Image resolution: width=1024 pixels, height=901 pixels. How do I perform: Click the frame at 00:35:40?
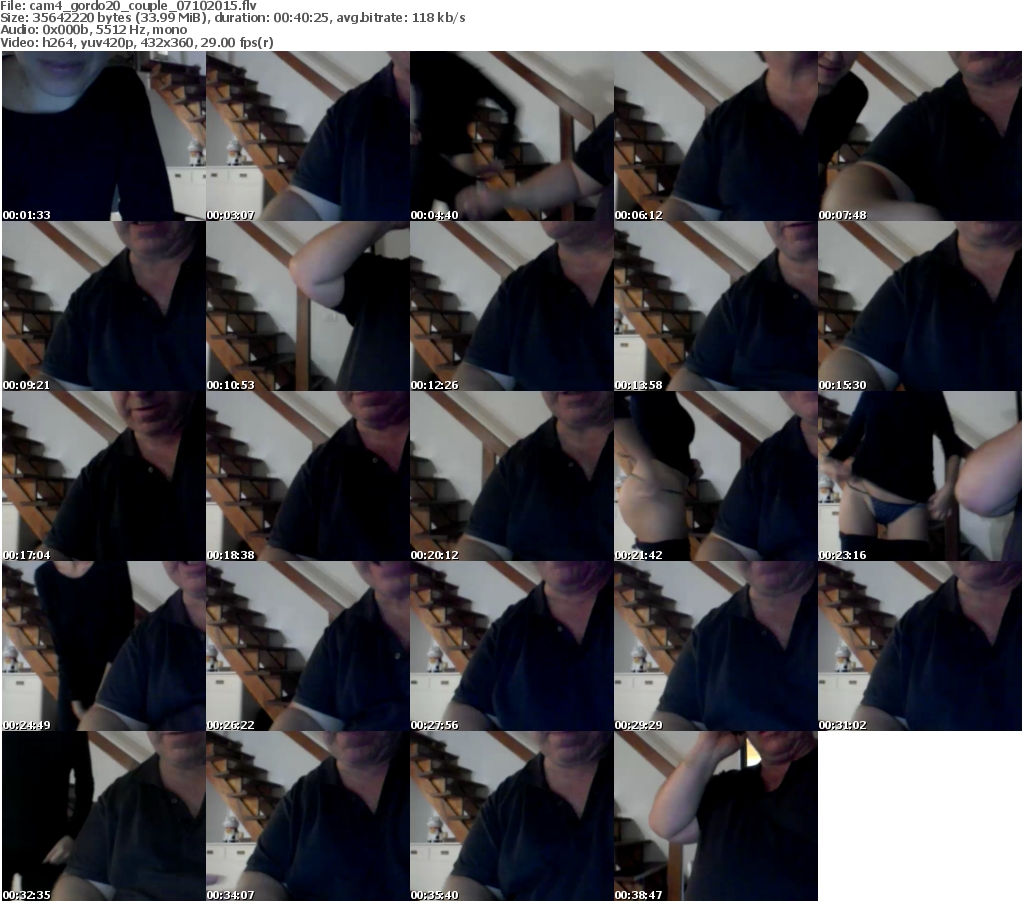click(511, 816)
